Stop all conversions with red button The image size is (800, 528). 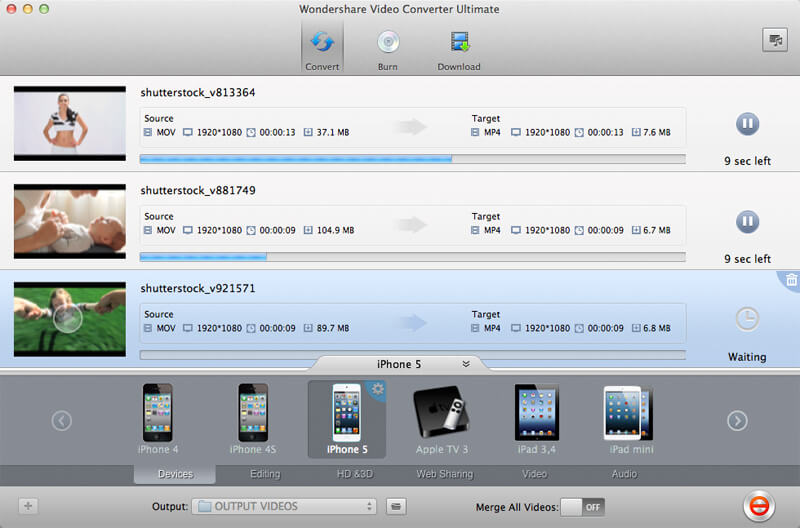point(760,506)
